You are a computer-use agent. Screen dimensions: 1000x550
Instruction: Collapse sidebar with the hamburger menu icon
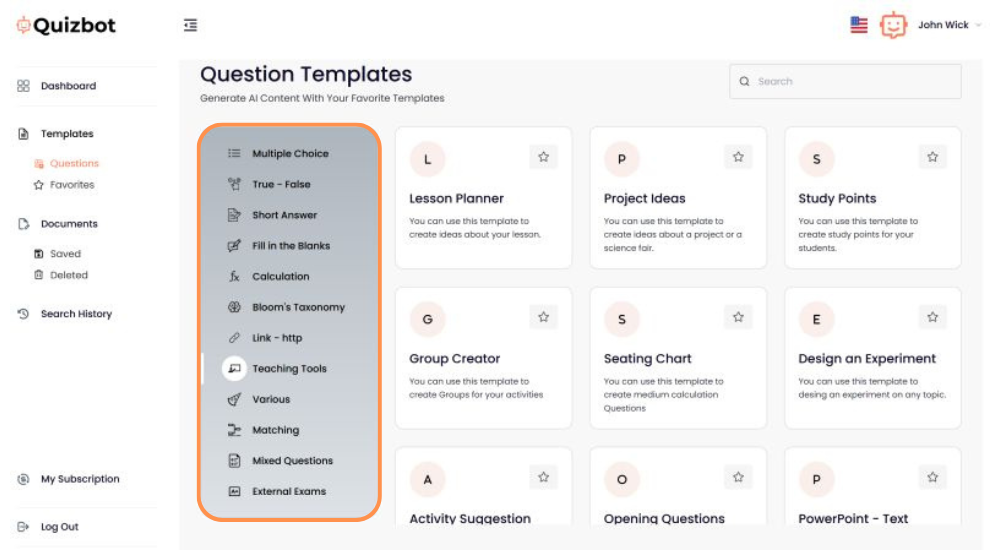click(x=190, y=26)
